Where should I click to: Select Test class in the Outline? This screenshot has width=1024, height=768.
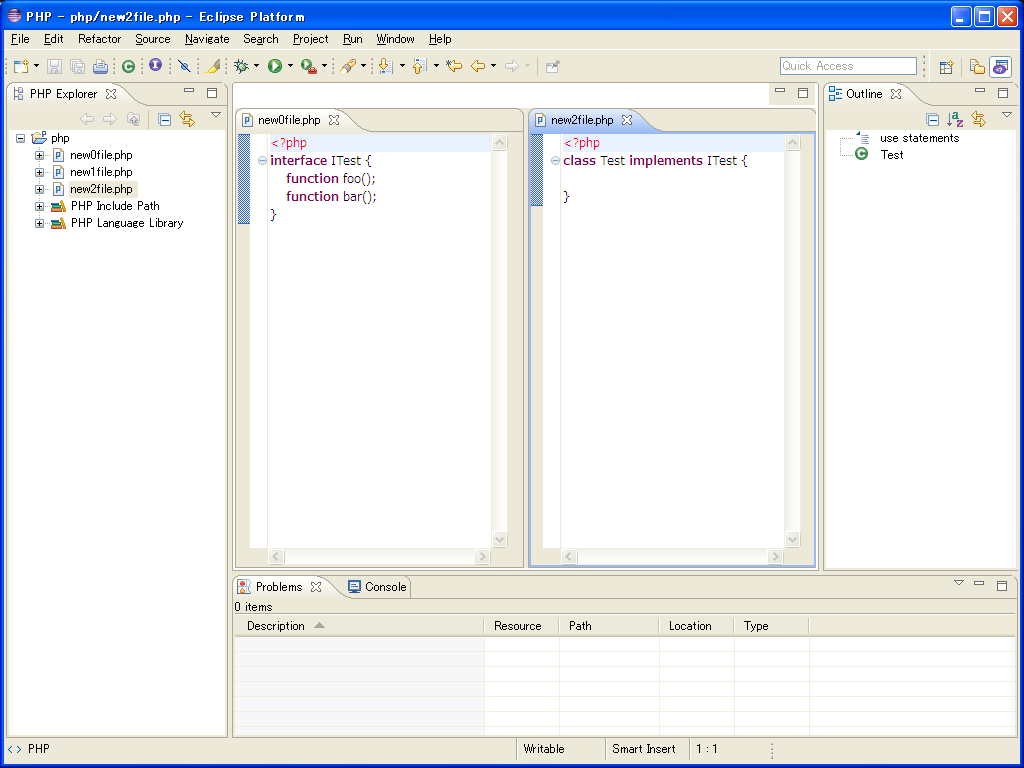[891, 155]
